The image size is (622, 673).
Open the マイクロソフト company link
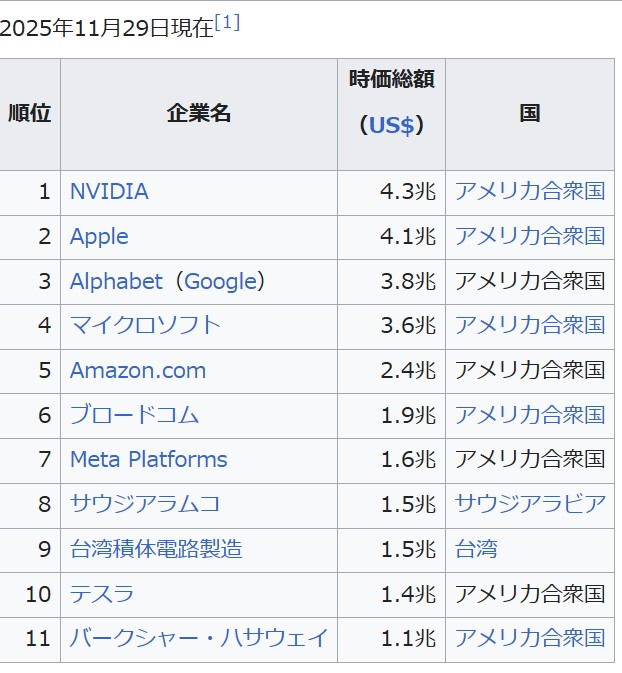pos(145,326)
